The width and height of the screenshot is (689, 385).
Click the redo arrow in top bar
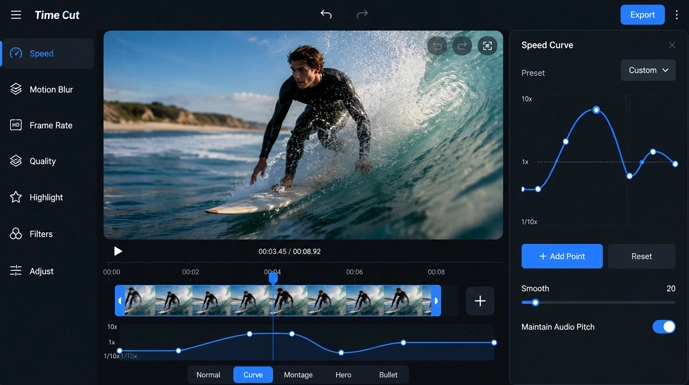tap(362, 15)
